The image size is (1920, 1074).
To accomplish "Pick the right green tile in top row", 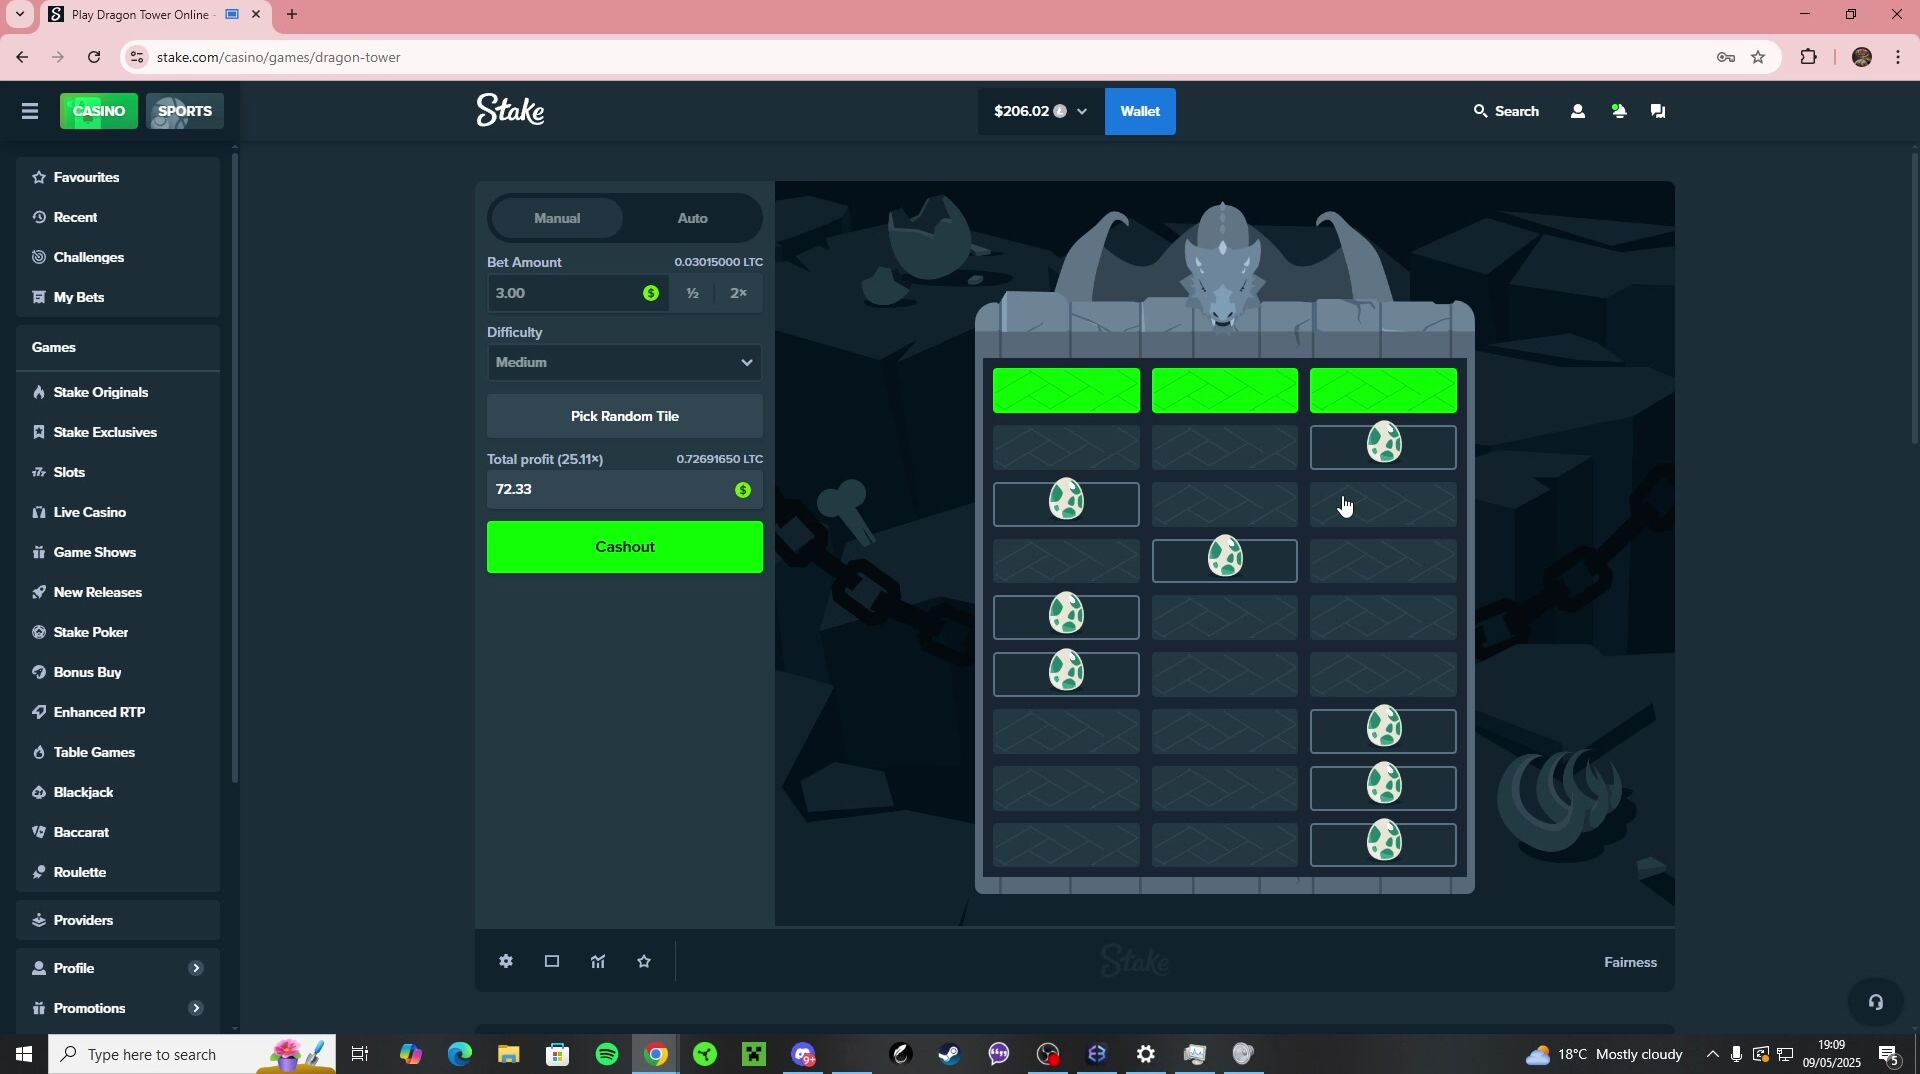I will click(1383, 390).
